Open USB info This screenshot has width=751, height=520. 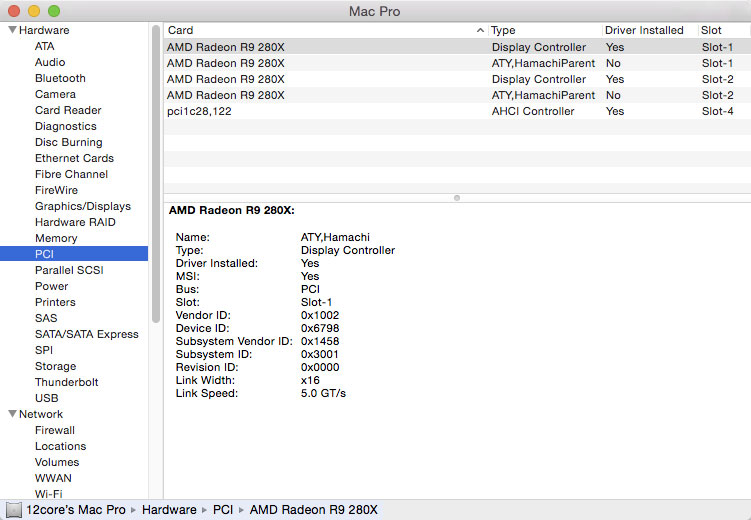point(46,398)
